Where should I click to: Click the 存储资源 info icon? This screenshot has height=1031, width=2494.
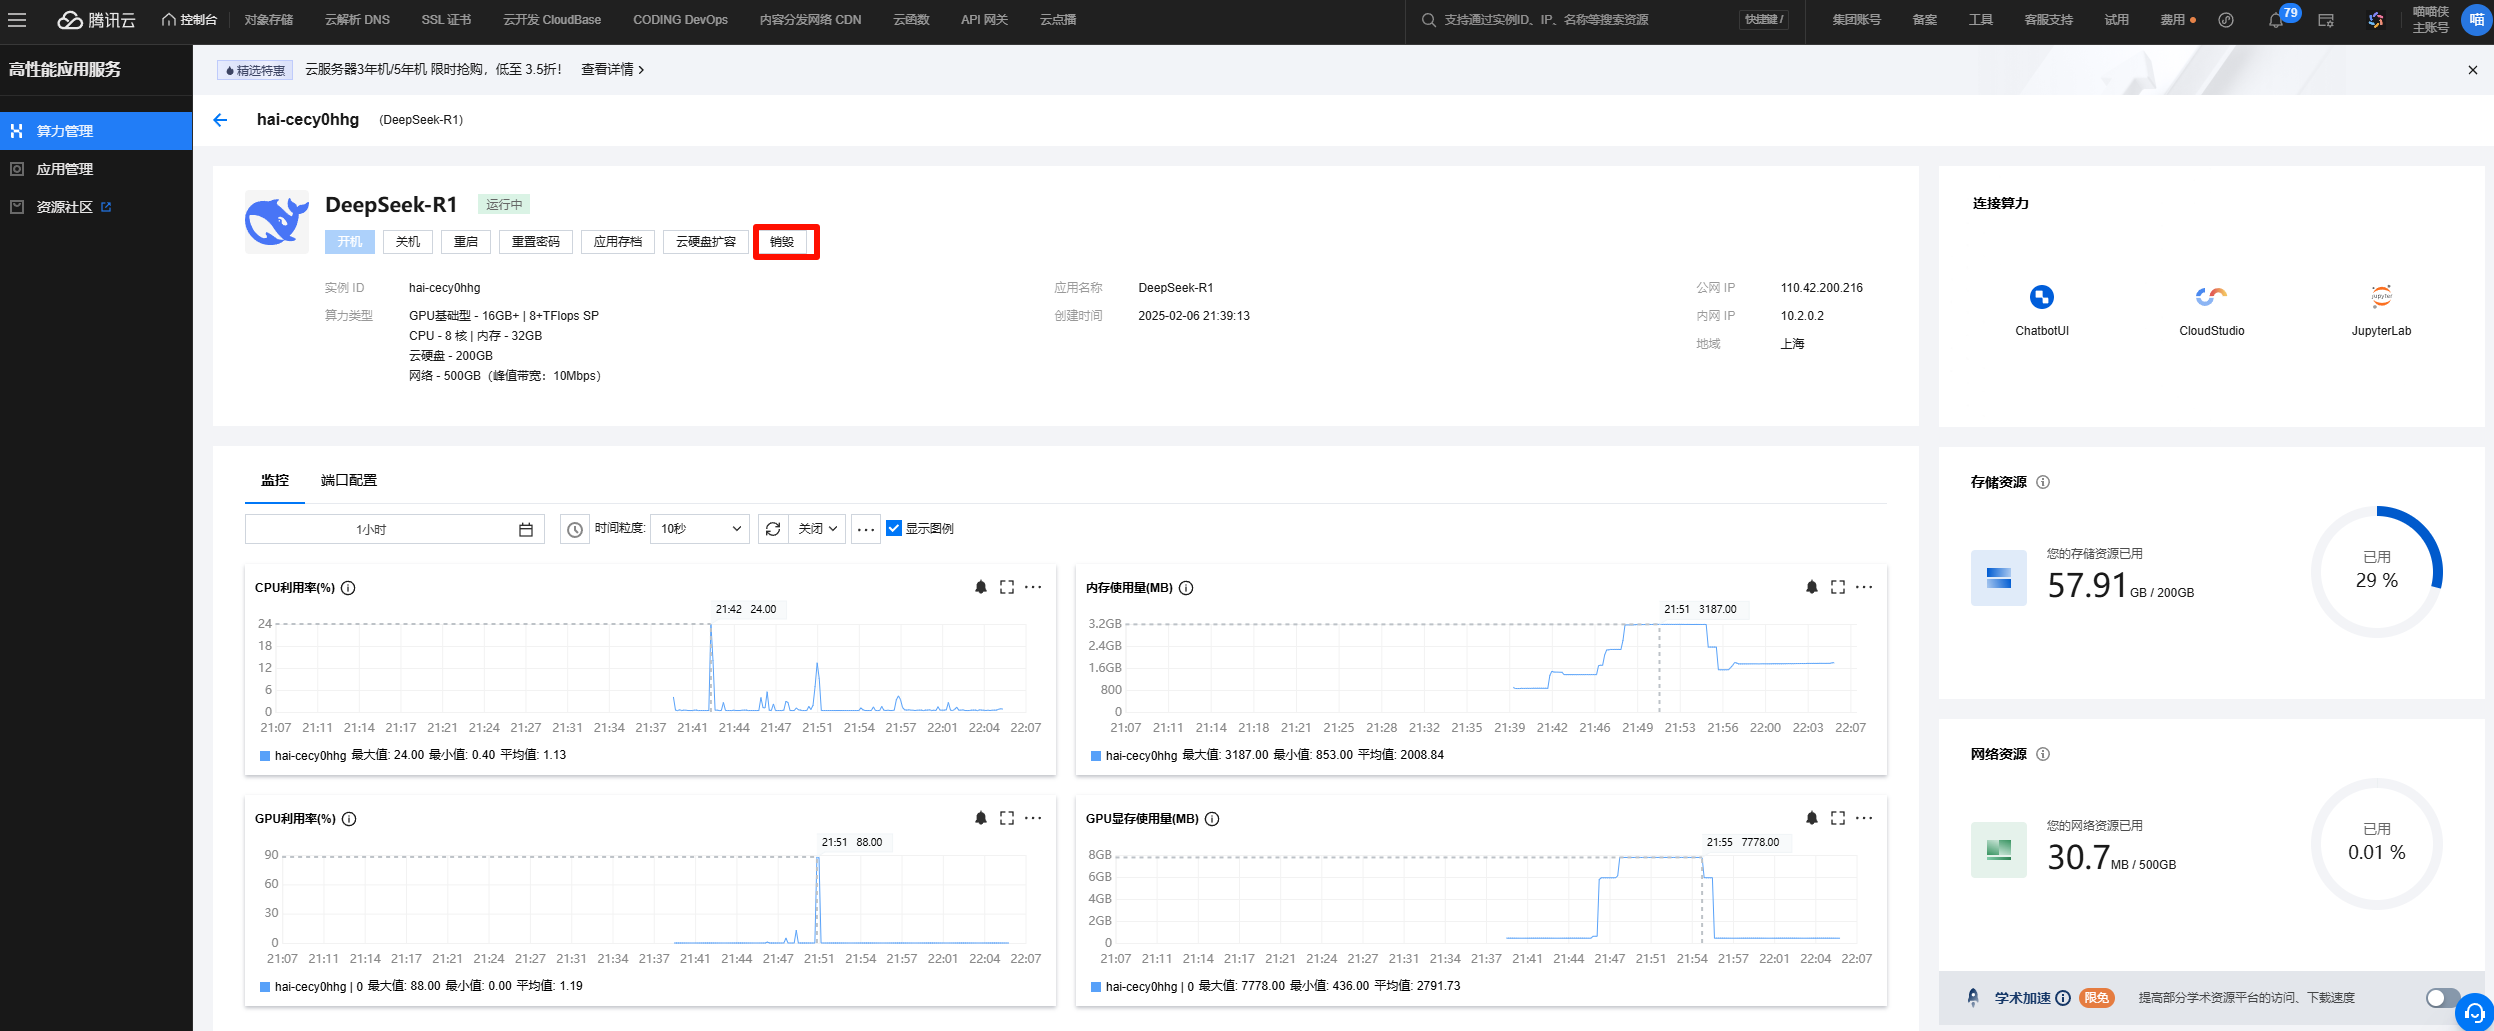2043,482
